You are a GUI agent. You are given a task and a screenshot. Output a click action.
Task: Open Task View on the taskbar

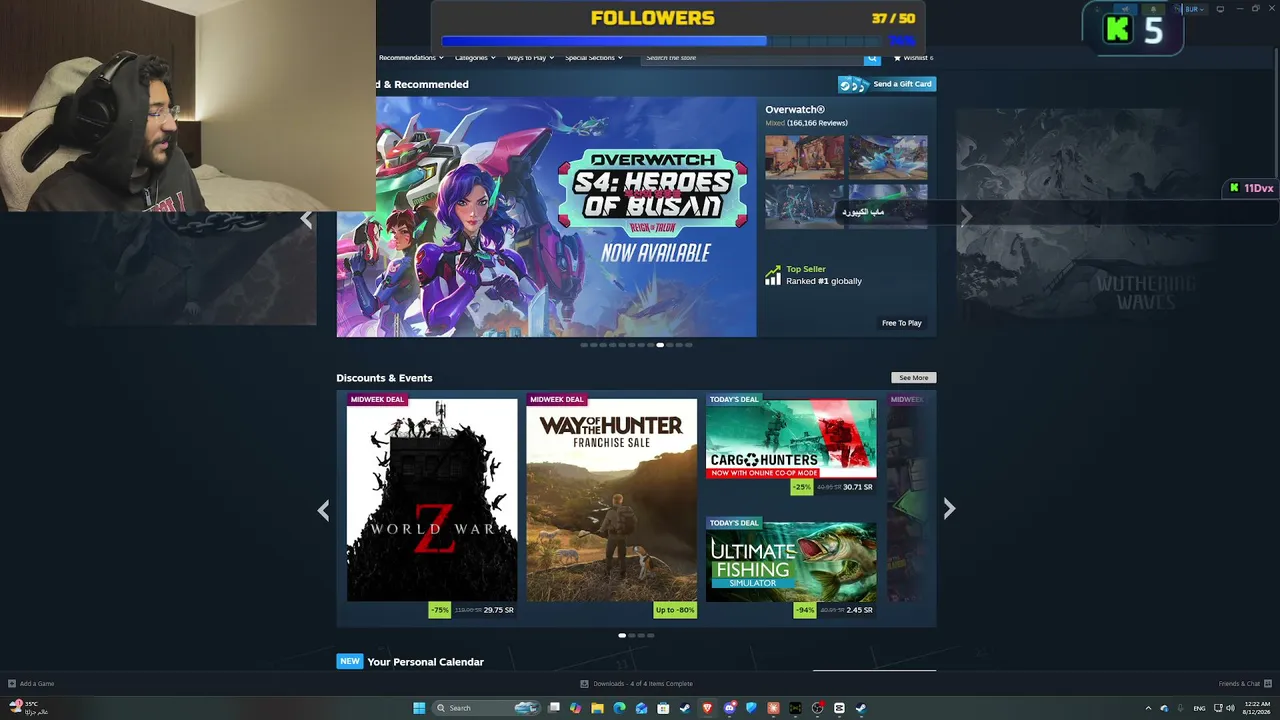tap(554, 708)
